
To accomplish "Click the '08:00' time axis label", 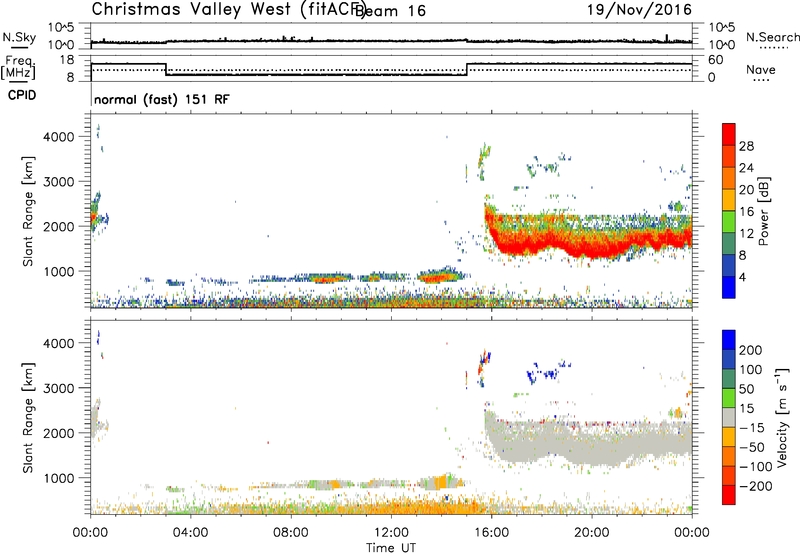I will [291, 533].
